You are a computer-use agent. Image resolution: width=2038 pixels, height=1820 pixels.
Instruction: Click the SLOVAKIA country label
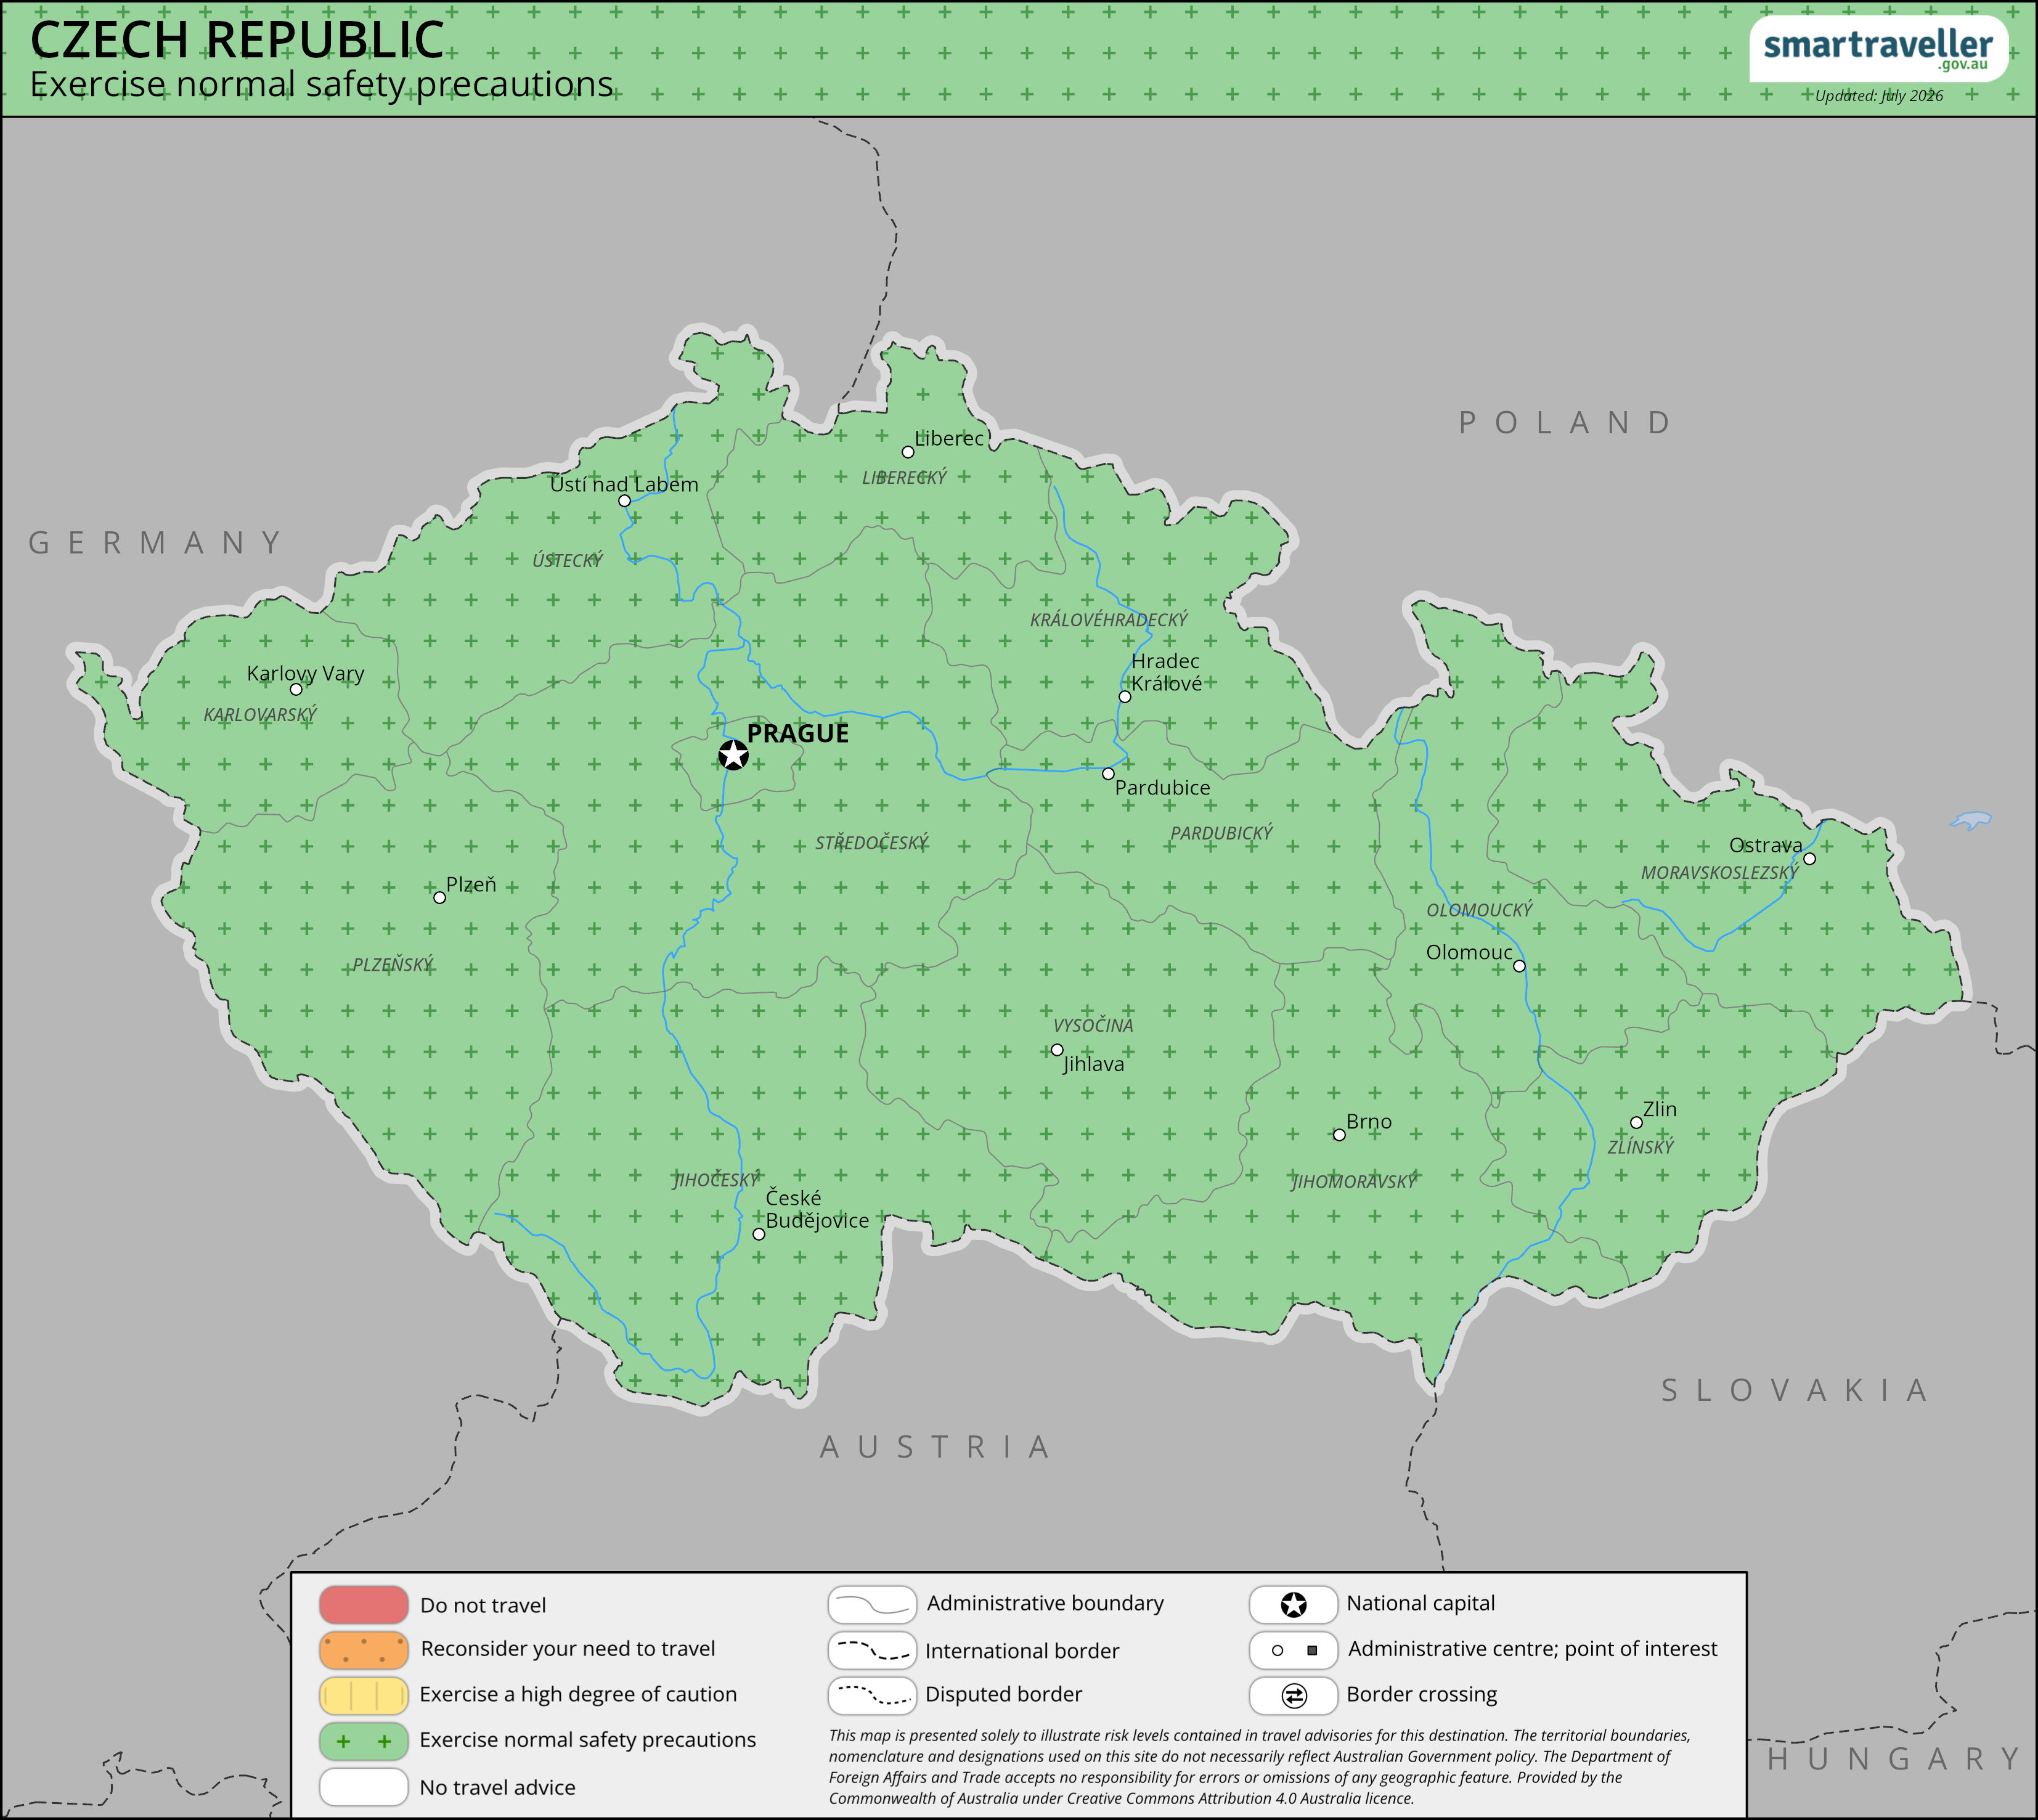point(1795,1390)
